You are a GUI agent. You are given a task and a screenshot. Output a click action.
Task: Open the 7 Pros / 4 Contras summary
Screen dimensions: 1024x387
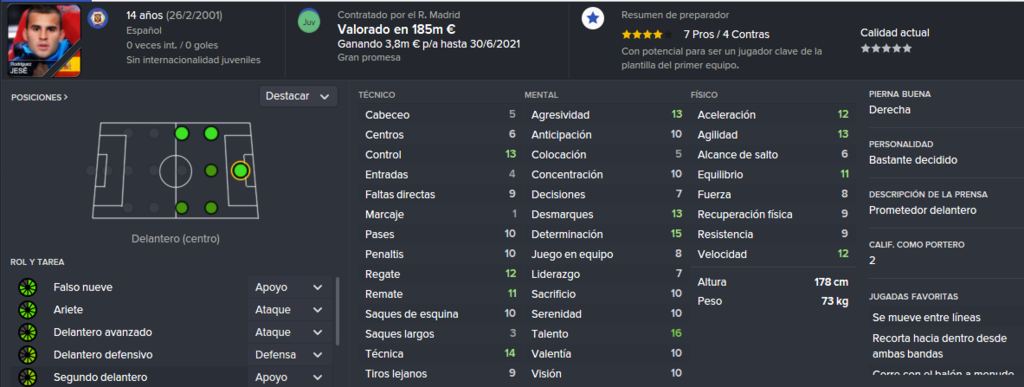coord(726,35)
